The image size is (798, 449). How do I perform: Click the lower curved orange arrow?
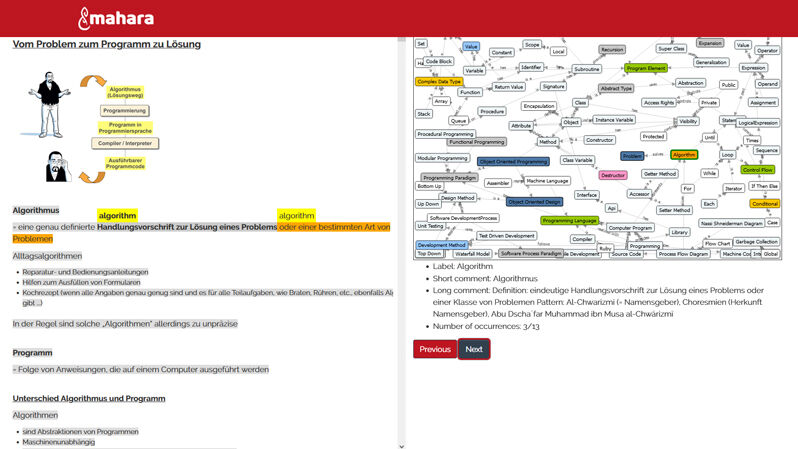(x=92, y=174)
